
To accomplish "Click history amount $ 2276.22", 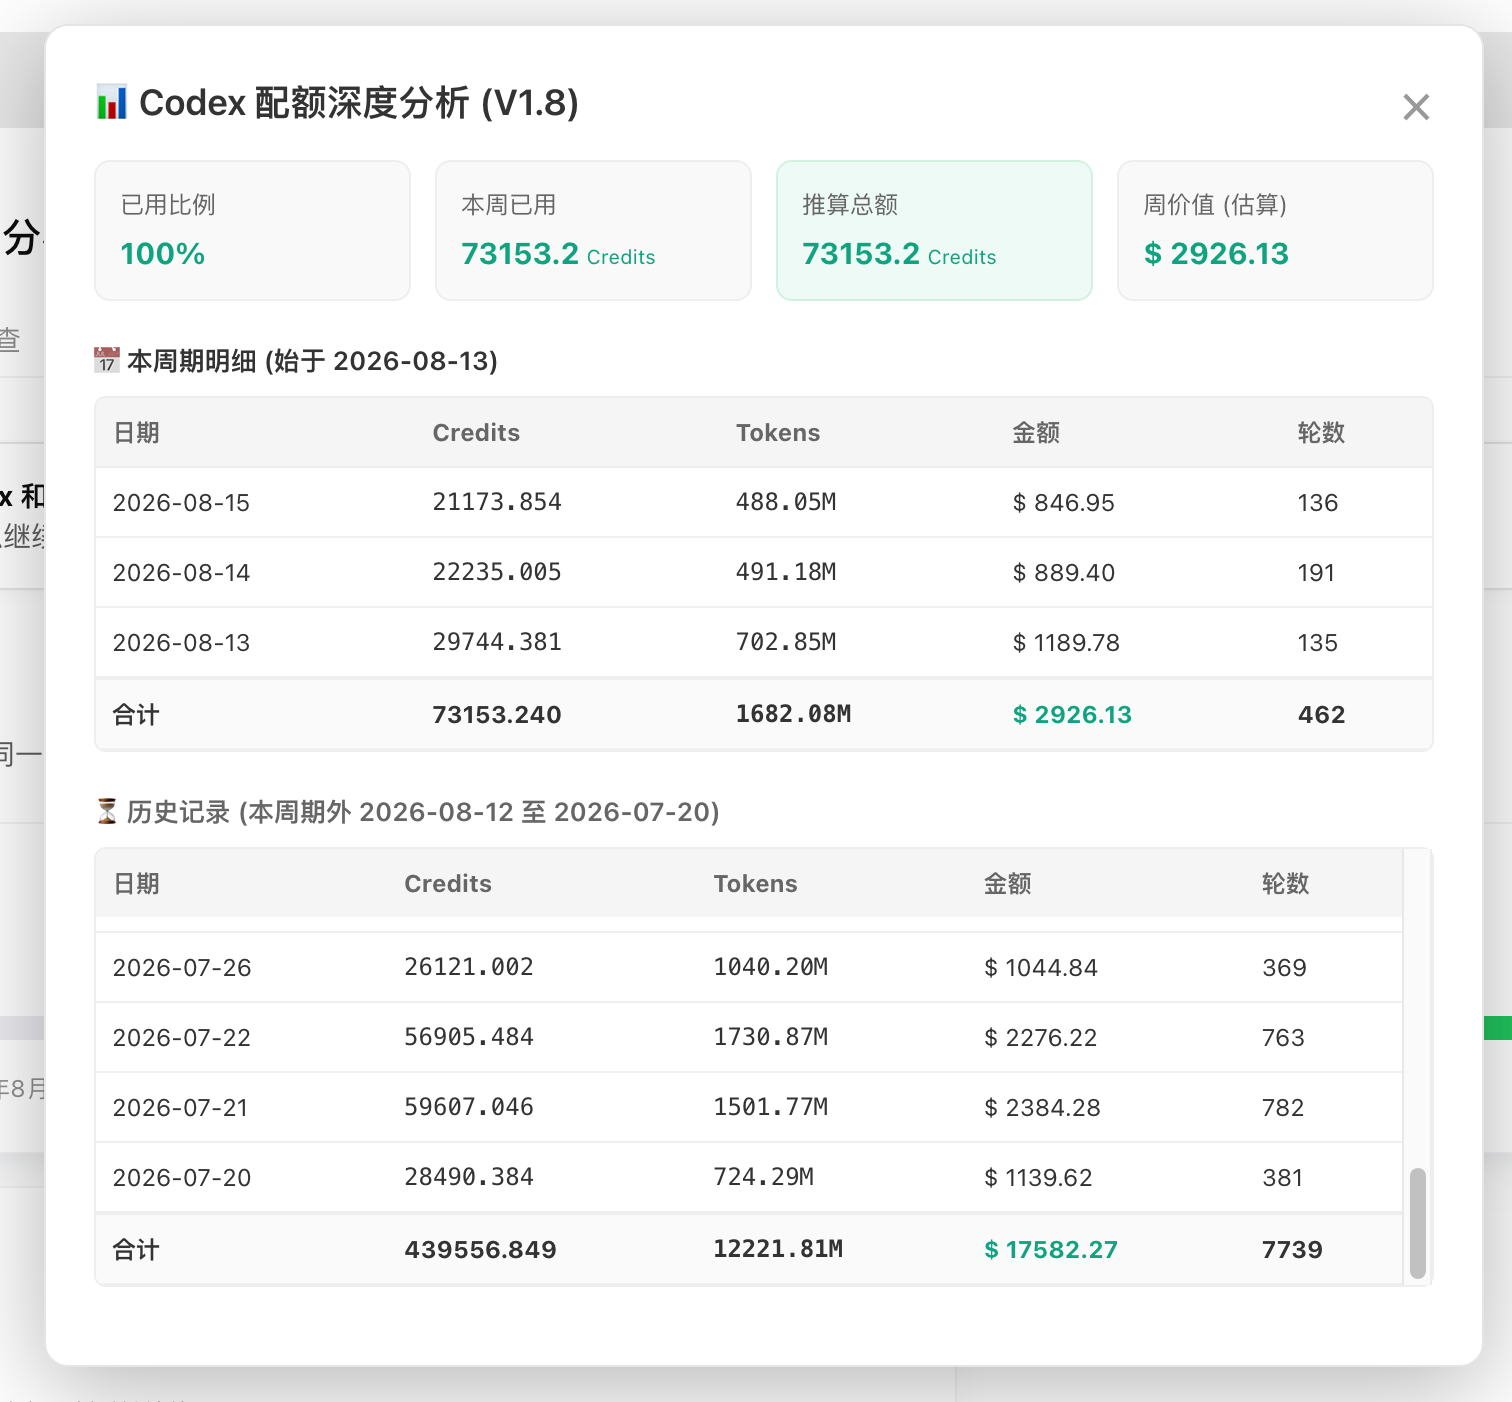I will click(x=1041, y=1038).
